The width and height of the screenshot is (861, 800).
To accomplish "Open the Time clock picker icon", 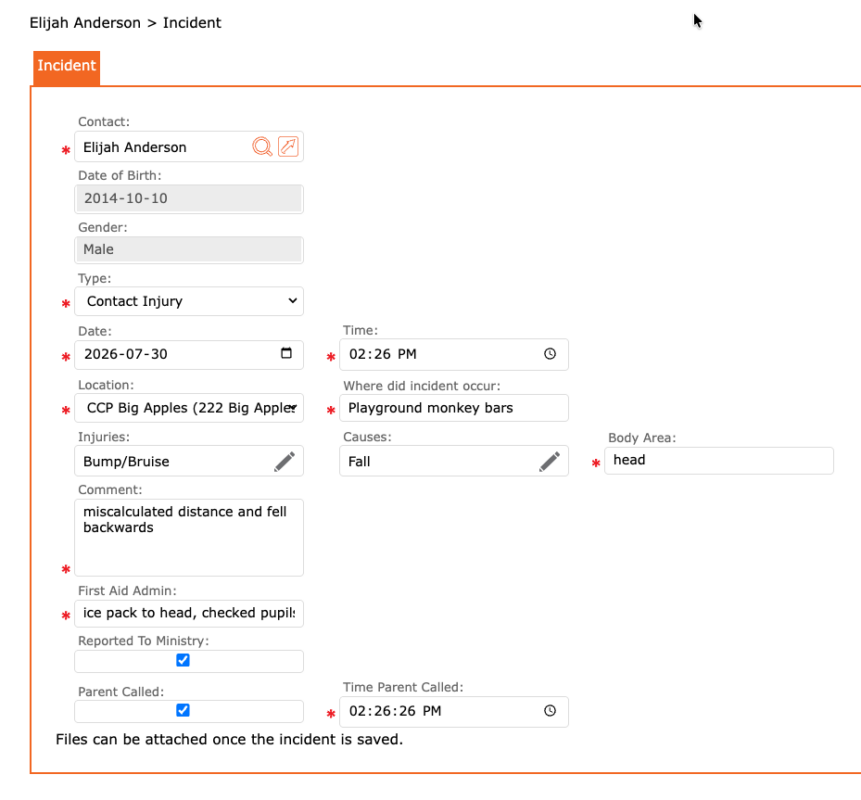I will [550, 354].
